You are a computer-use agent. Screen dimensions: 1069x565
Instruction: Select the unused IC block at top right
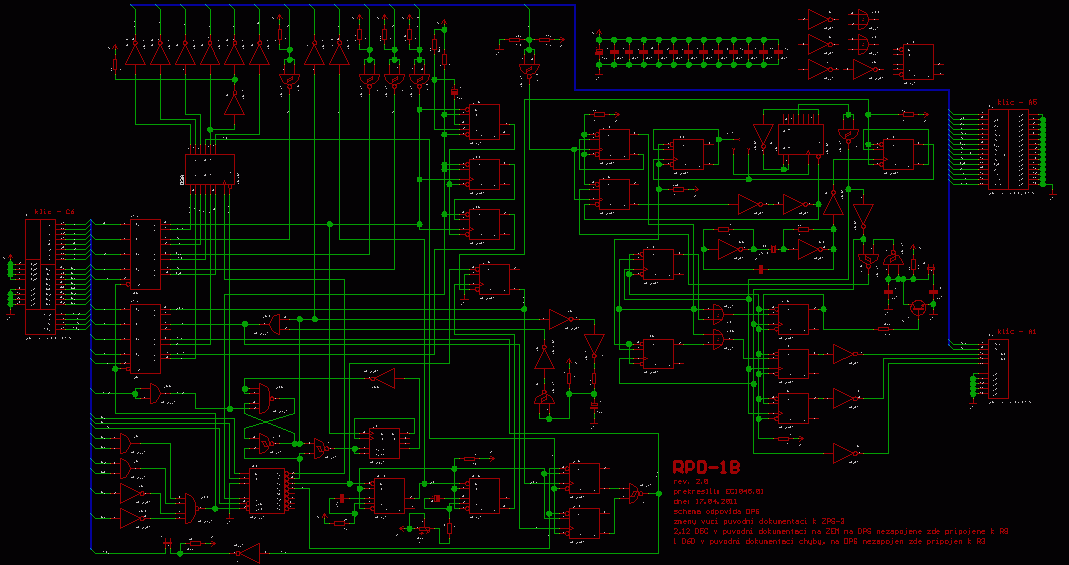(x=918, y=61)
